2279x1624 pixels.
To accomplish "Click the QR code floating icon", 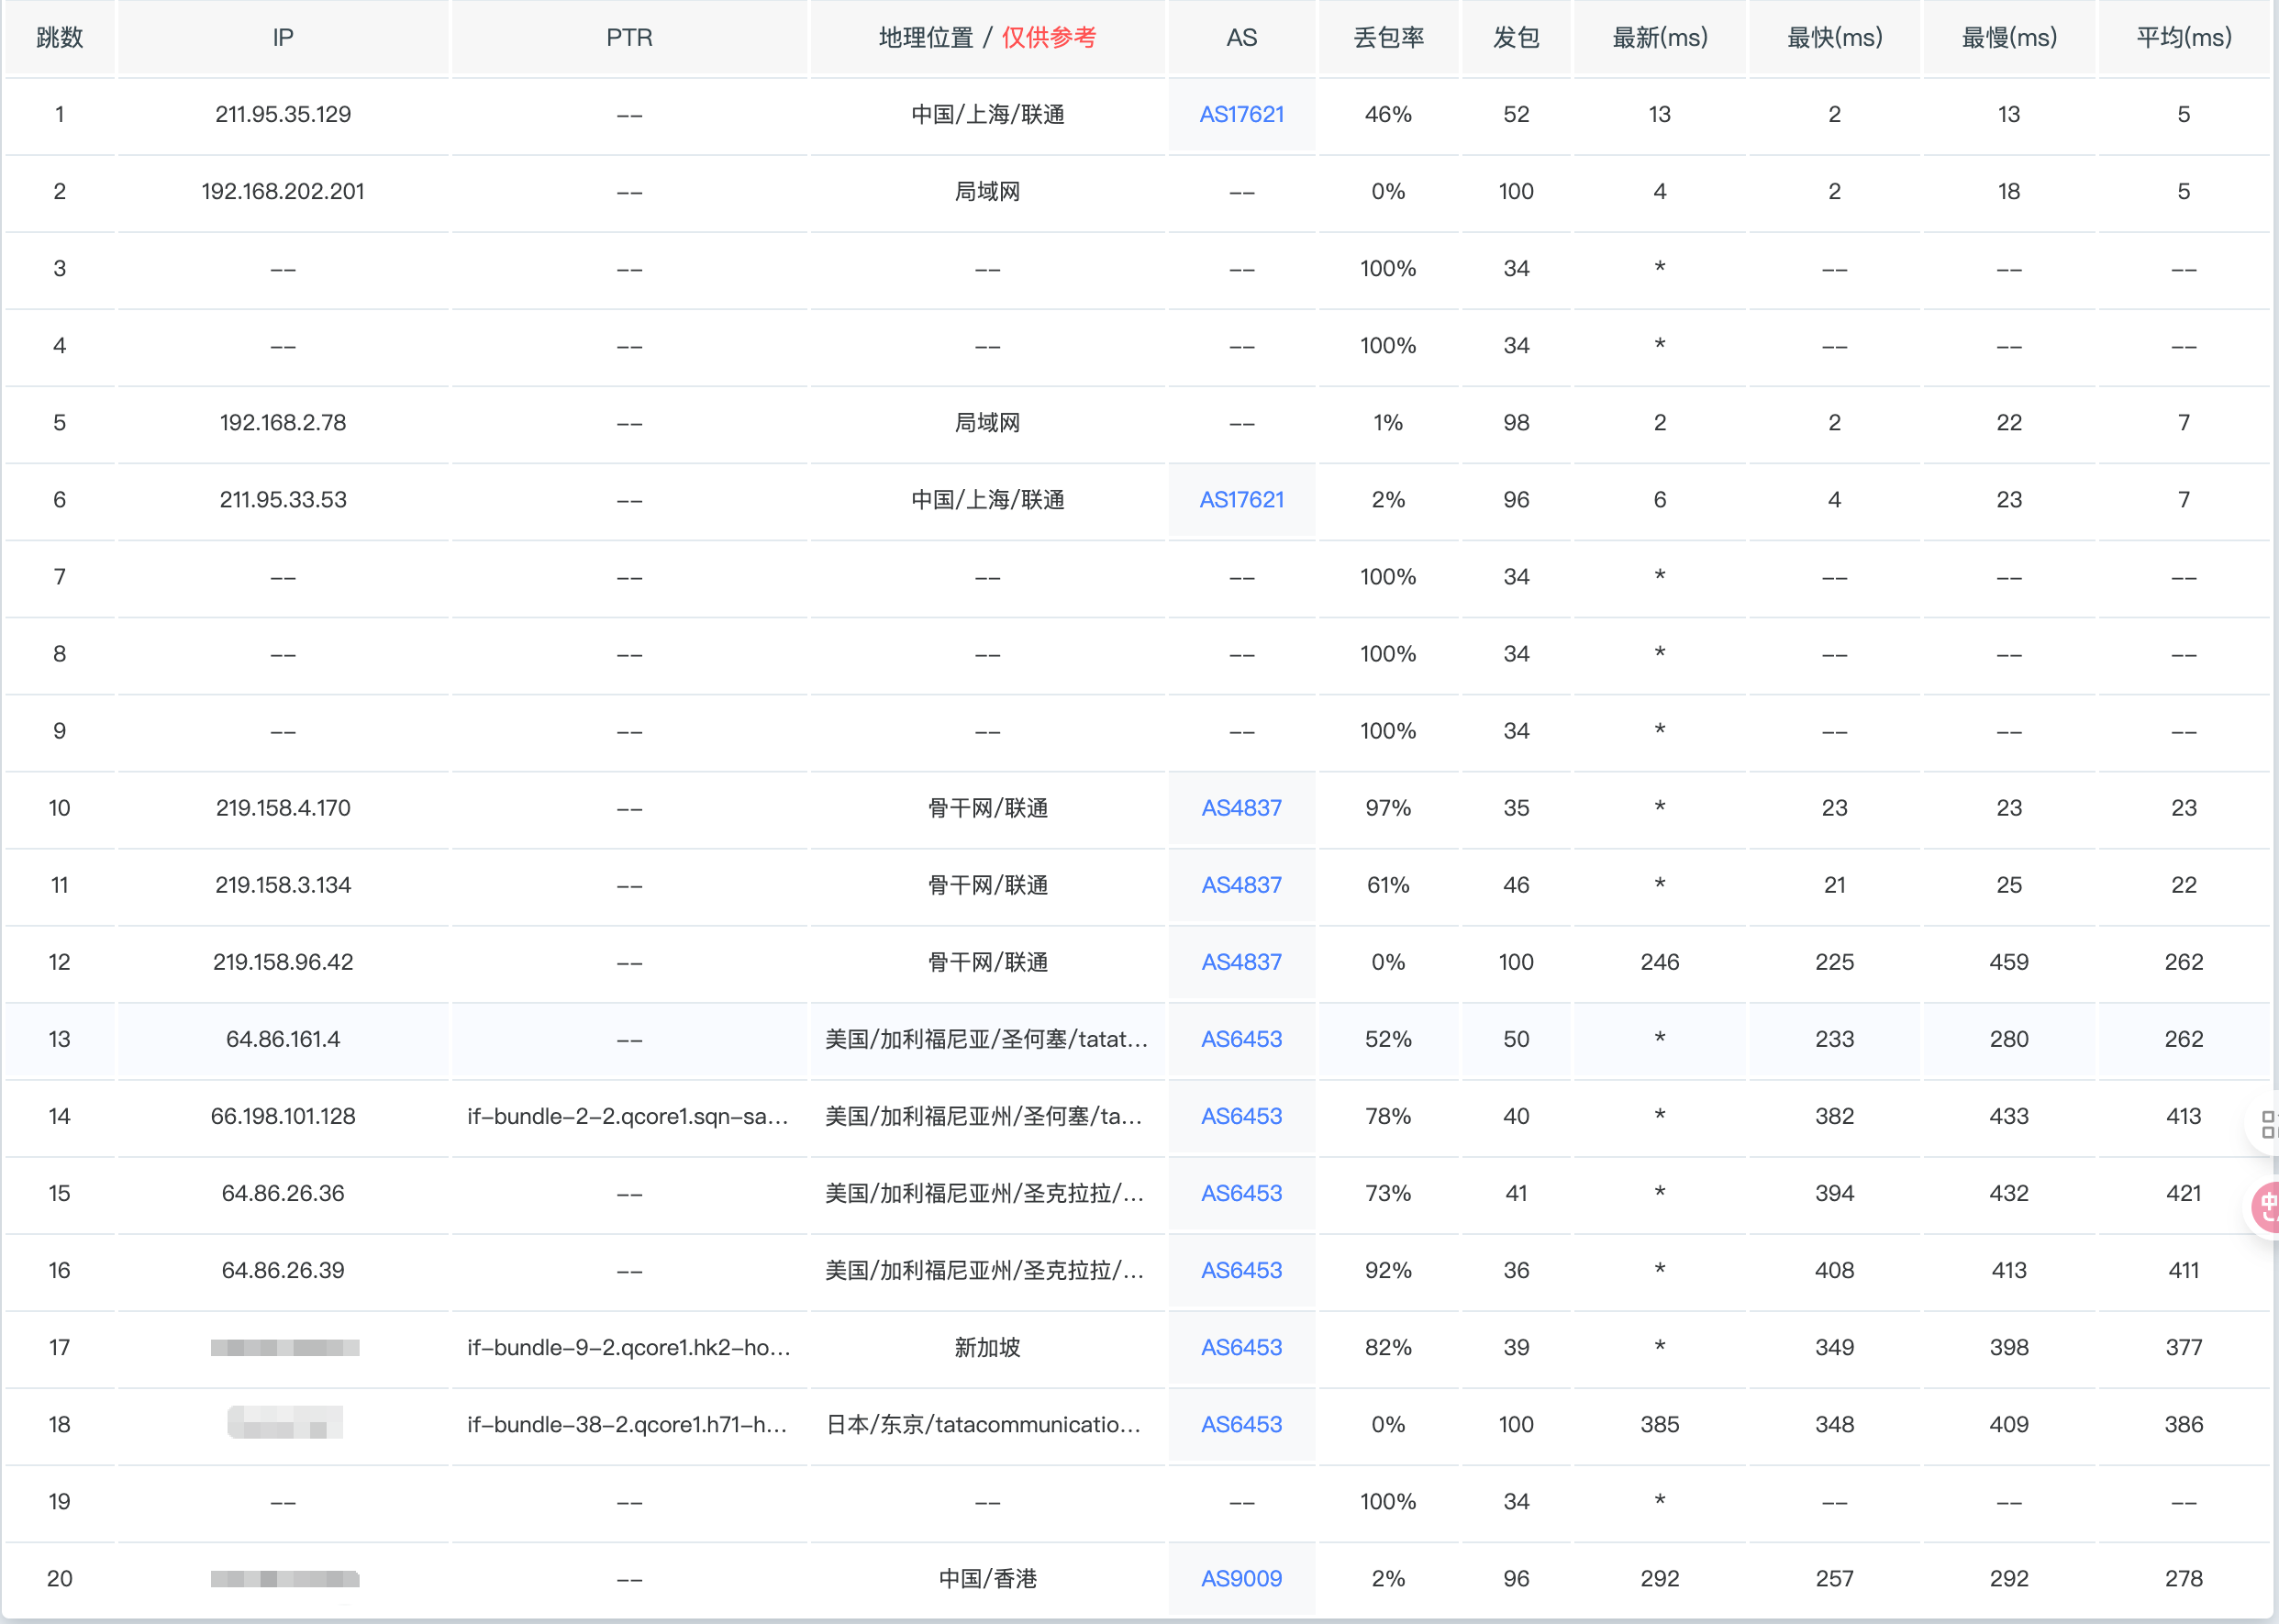I will click(2267, 1125).
